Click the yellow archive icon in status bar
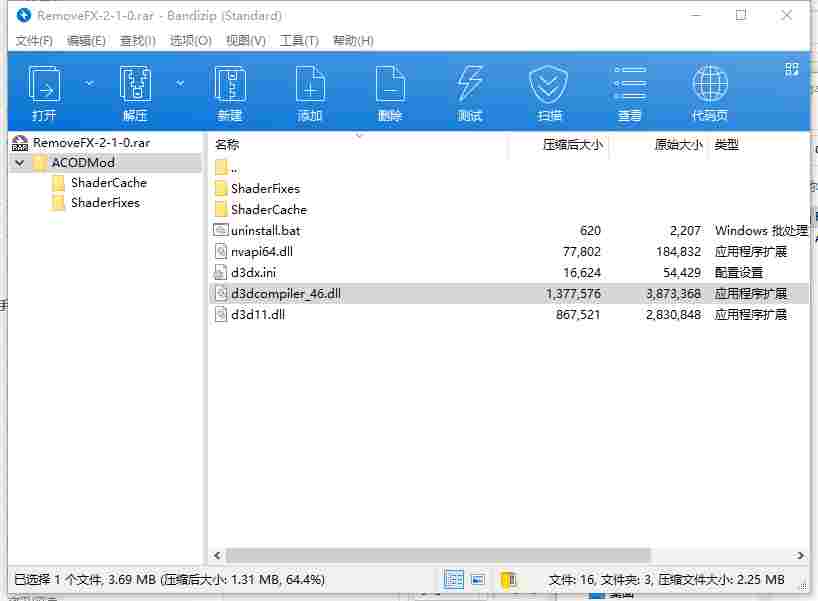Screen dimensions: 818x601 (x=509, y=580)
